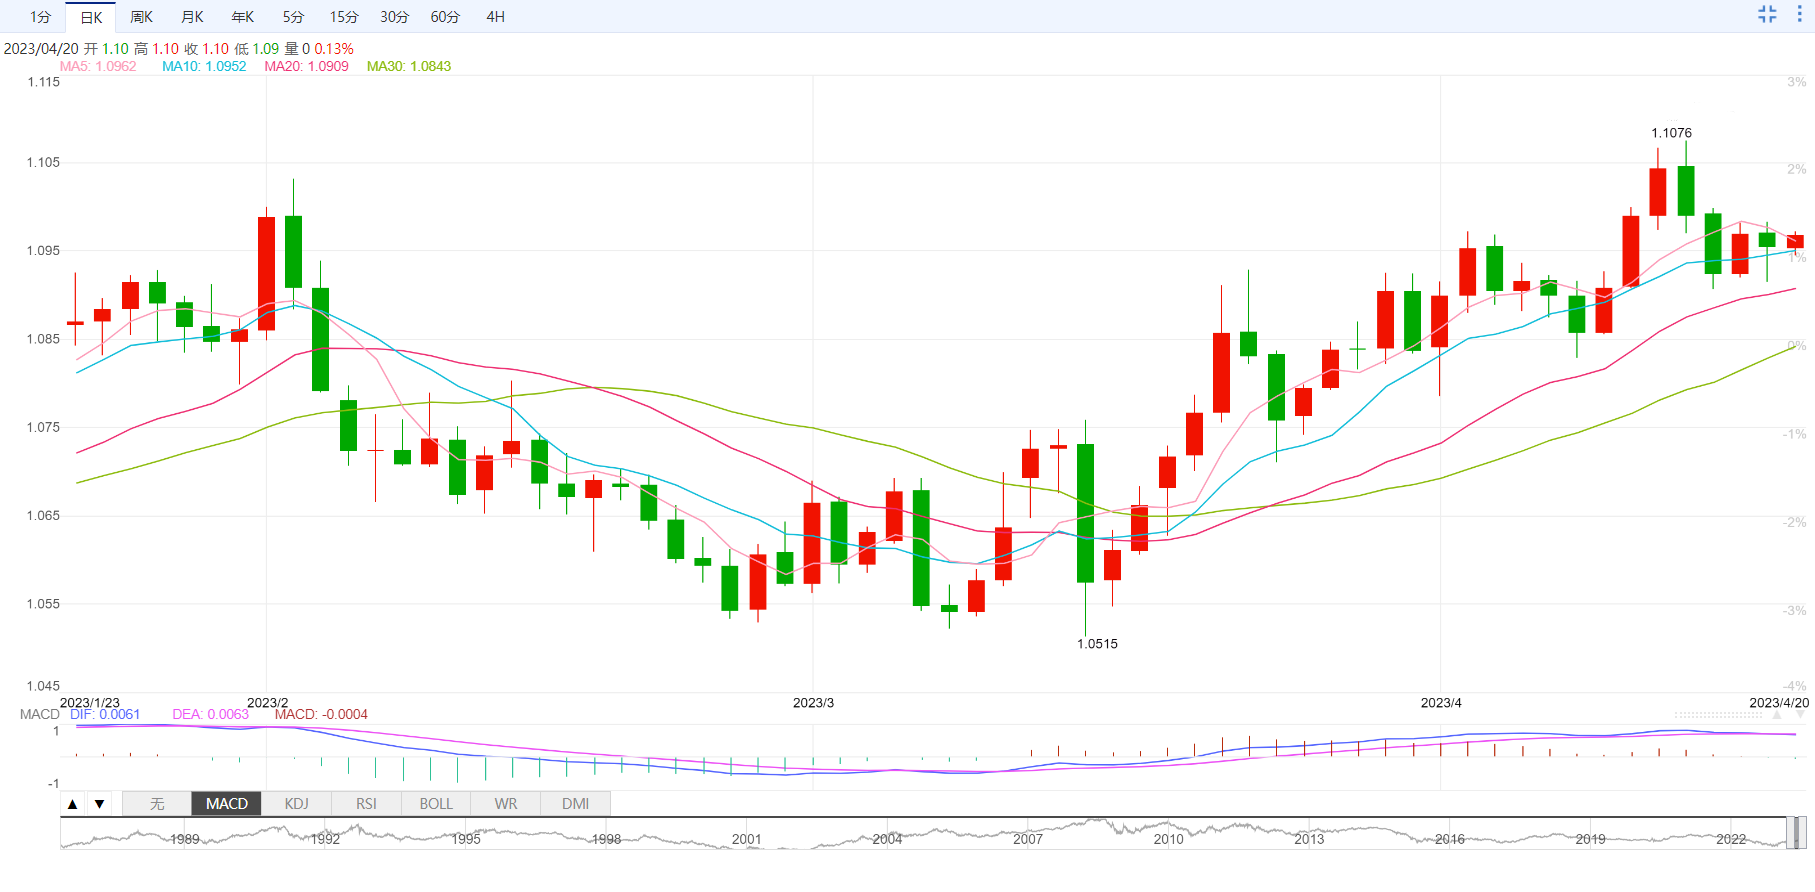
Task: Click the left handle of timeline range slider
Action: (1790, 832)
